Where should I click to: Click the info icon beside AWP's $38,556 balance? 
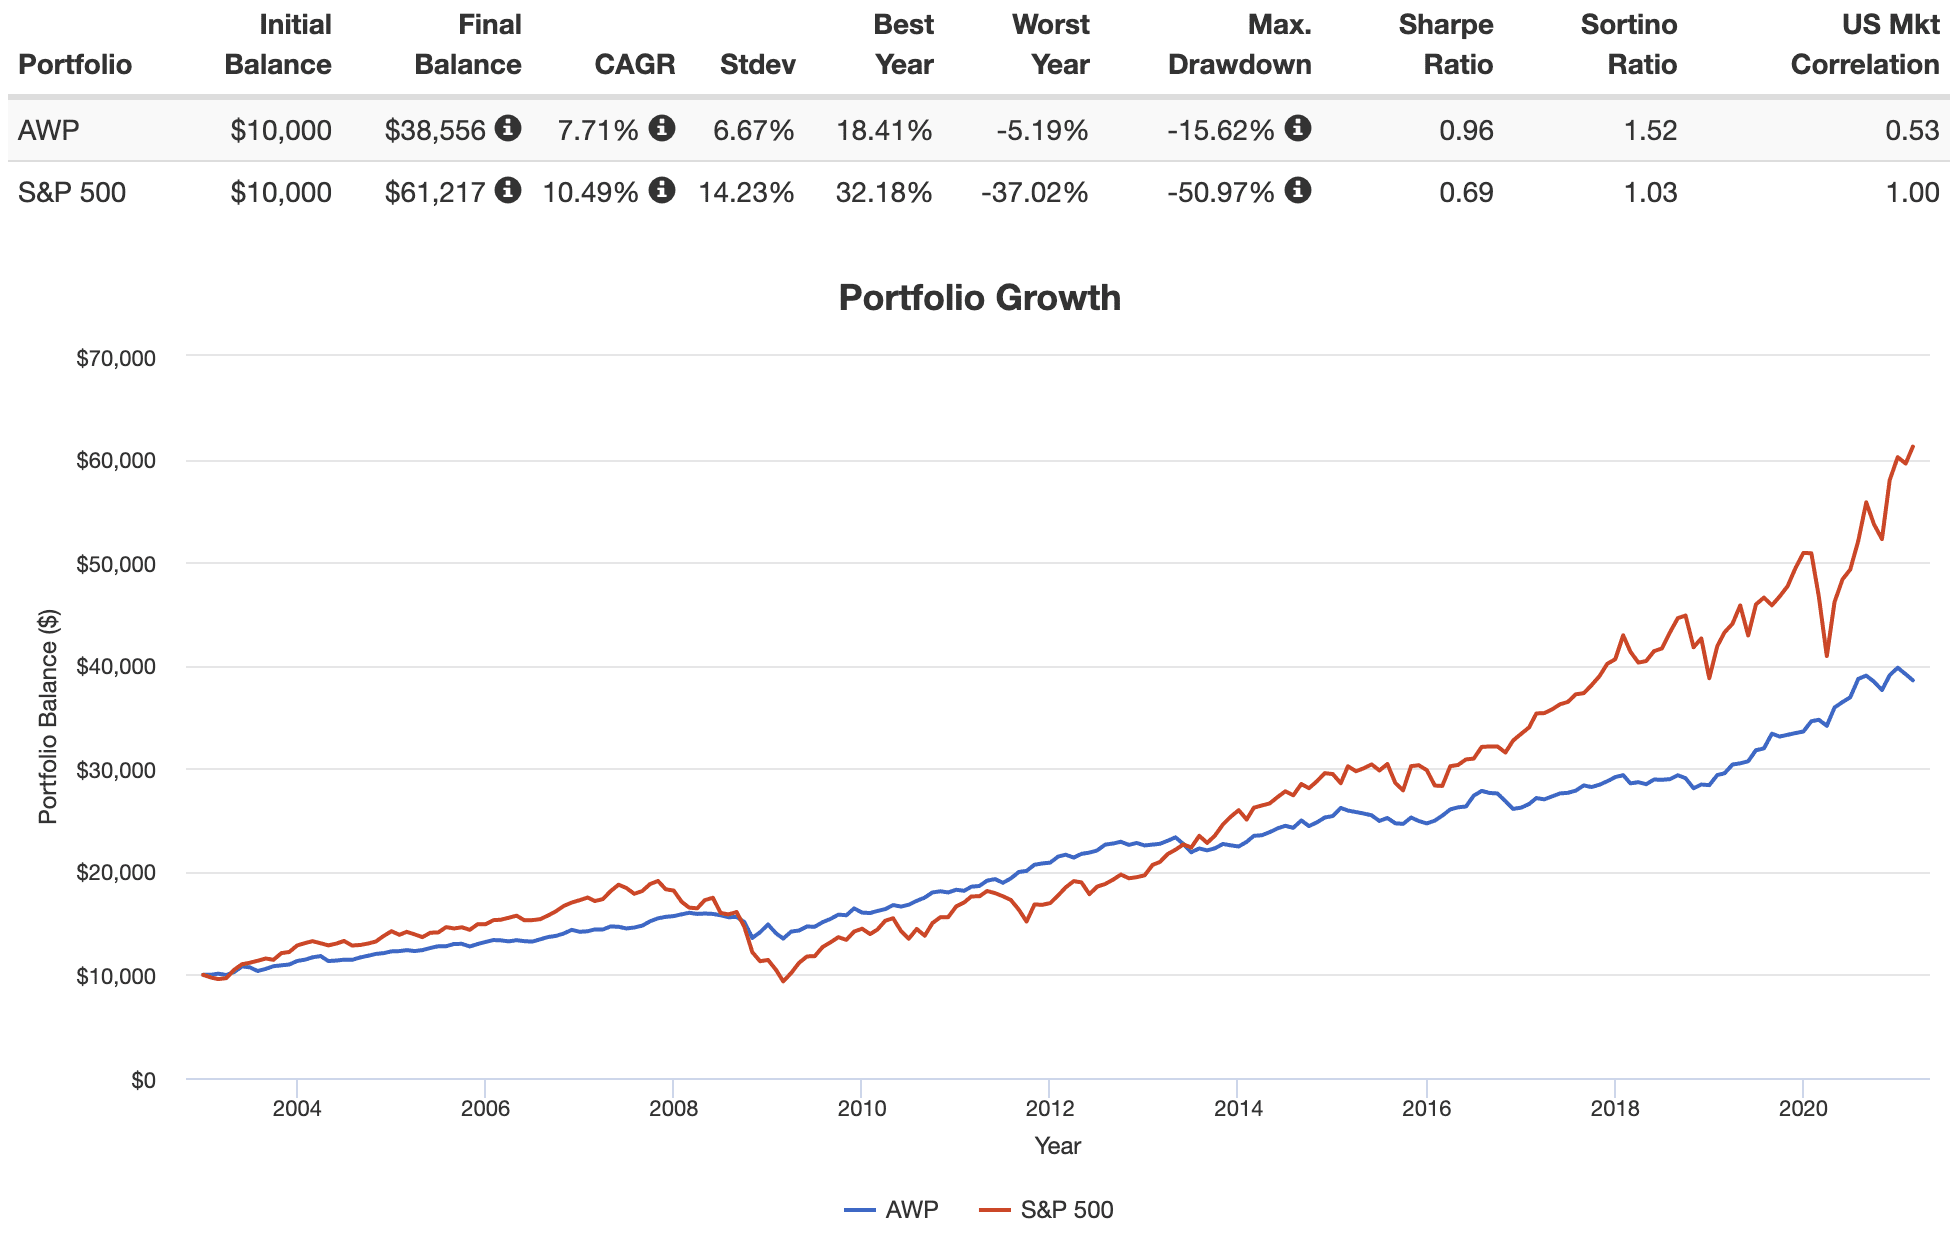coord(508,128)
